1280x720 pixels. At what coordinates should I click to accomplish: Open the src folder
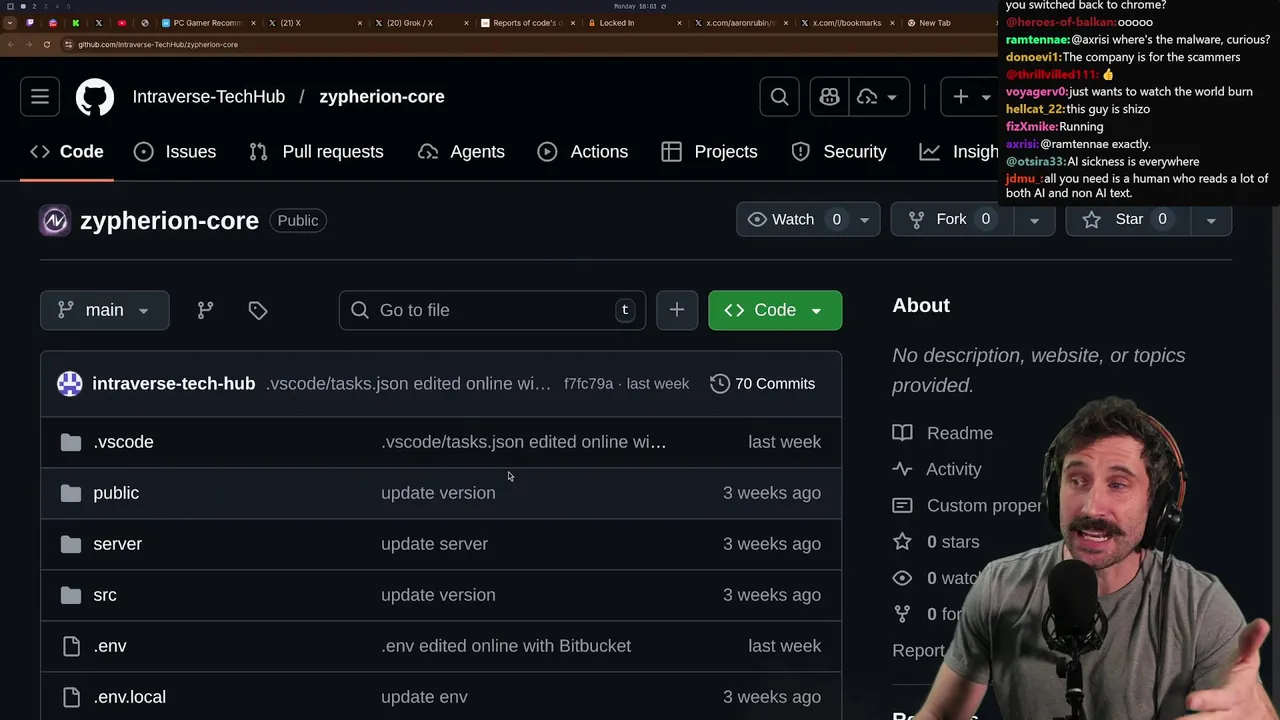[105, 595]
